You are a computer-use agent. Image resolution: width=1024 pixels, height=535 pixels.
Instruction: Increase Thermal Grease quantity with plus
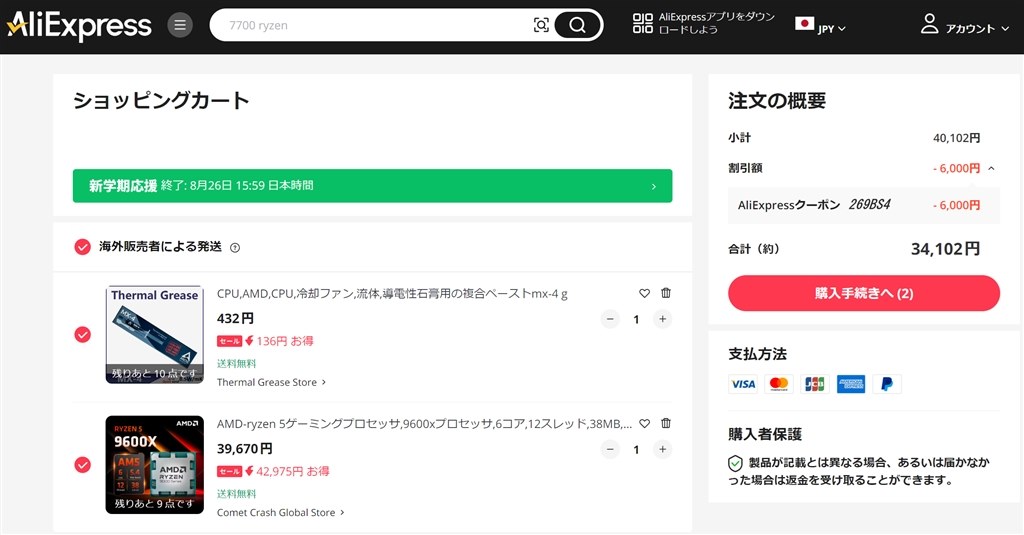click(662, 319)
